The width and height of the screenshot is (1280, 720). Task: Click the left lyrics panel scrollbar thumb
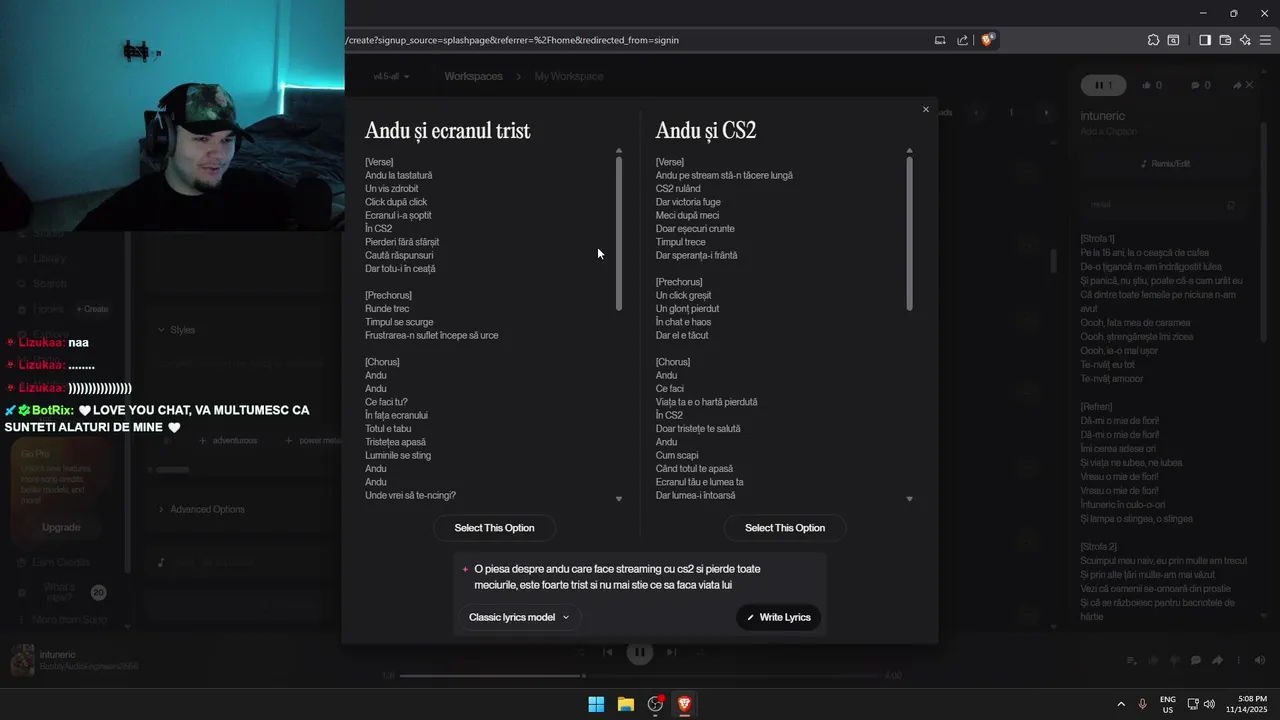click(619, 232)
